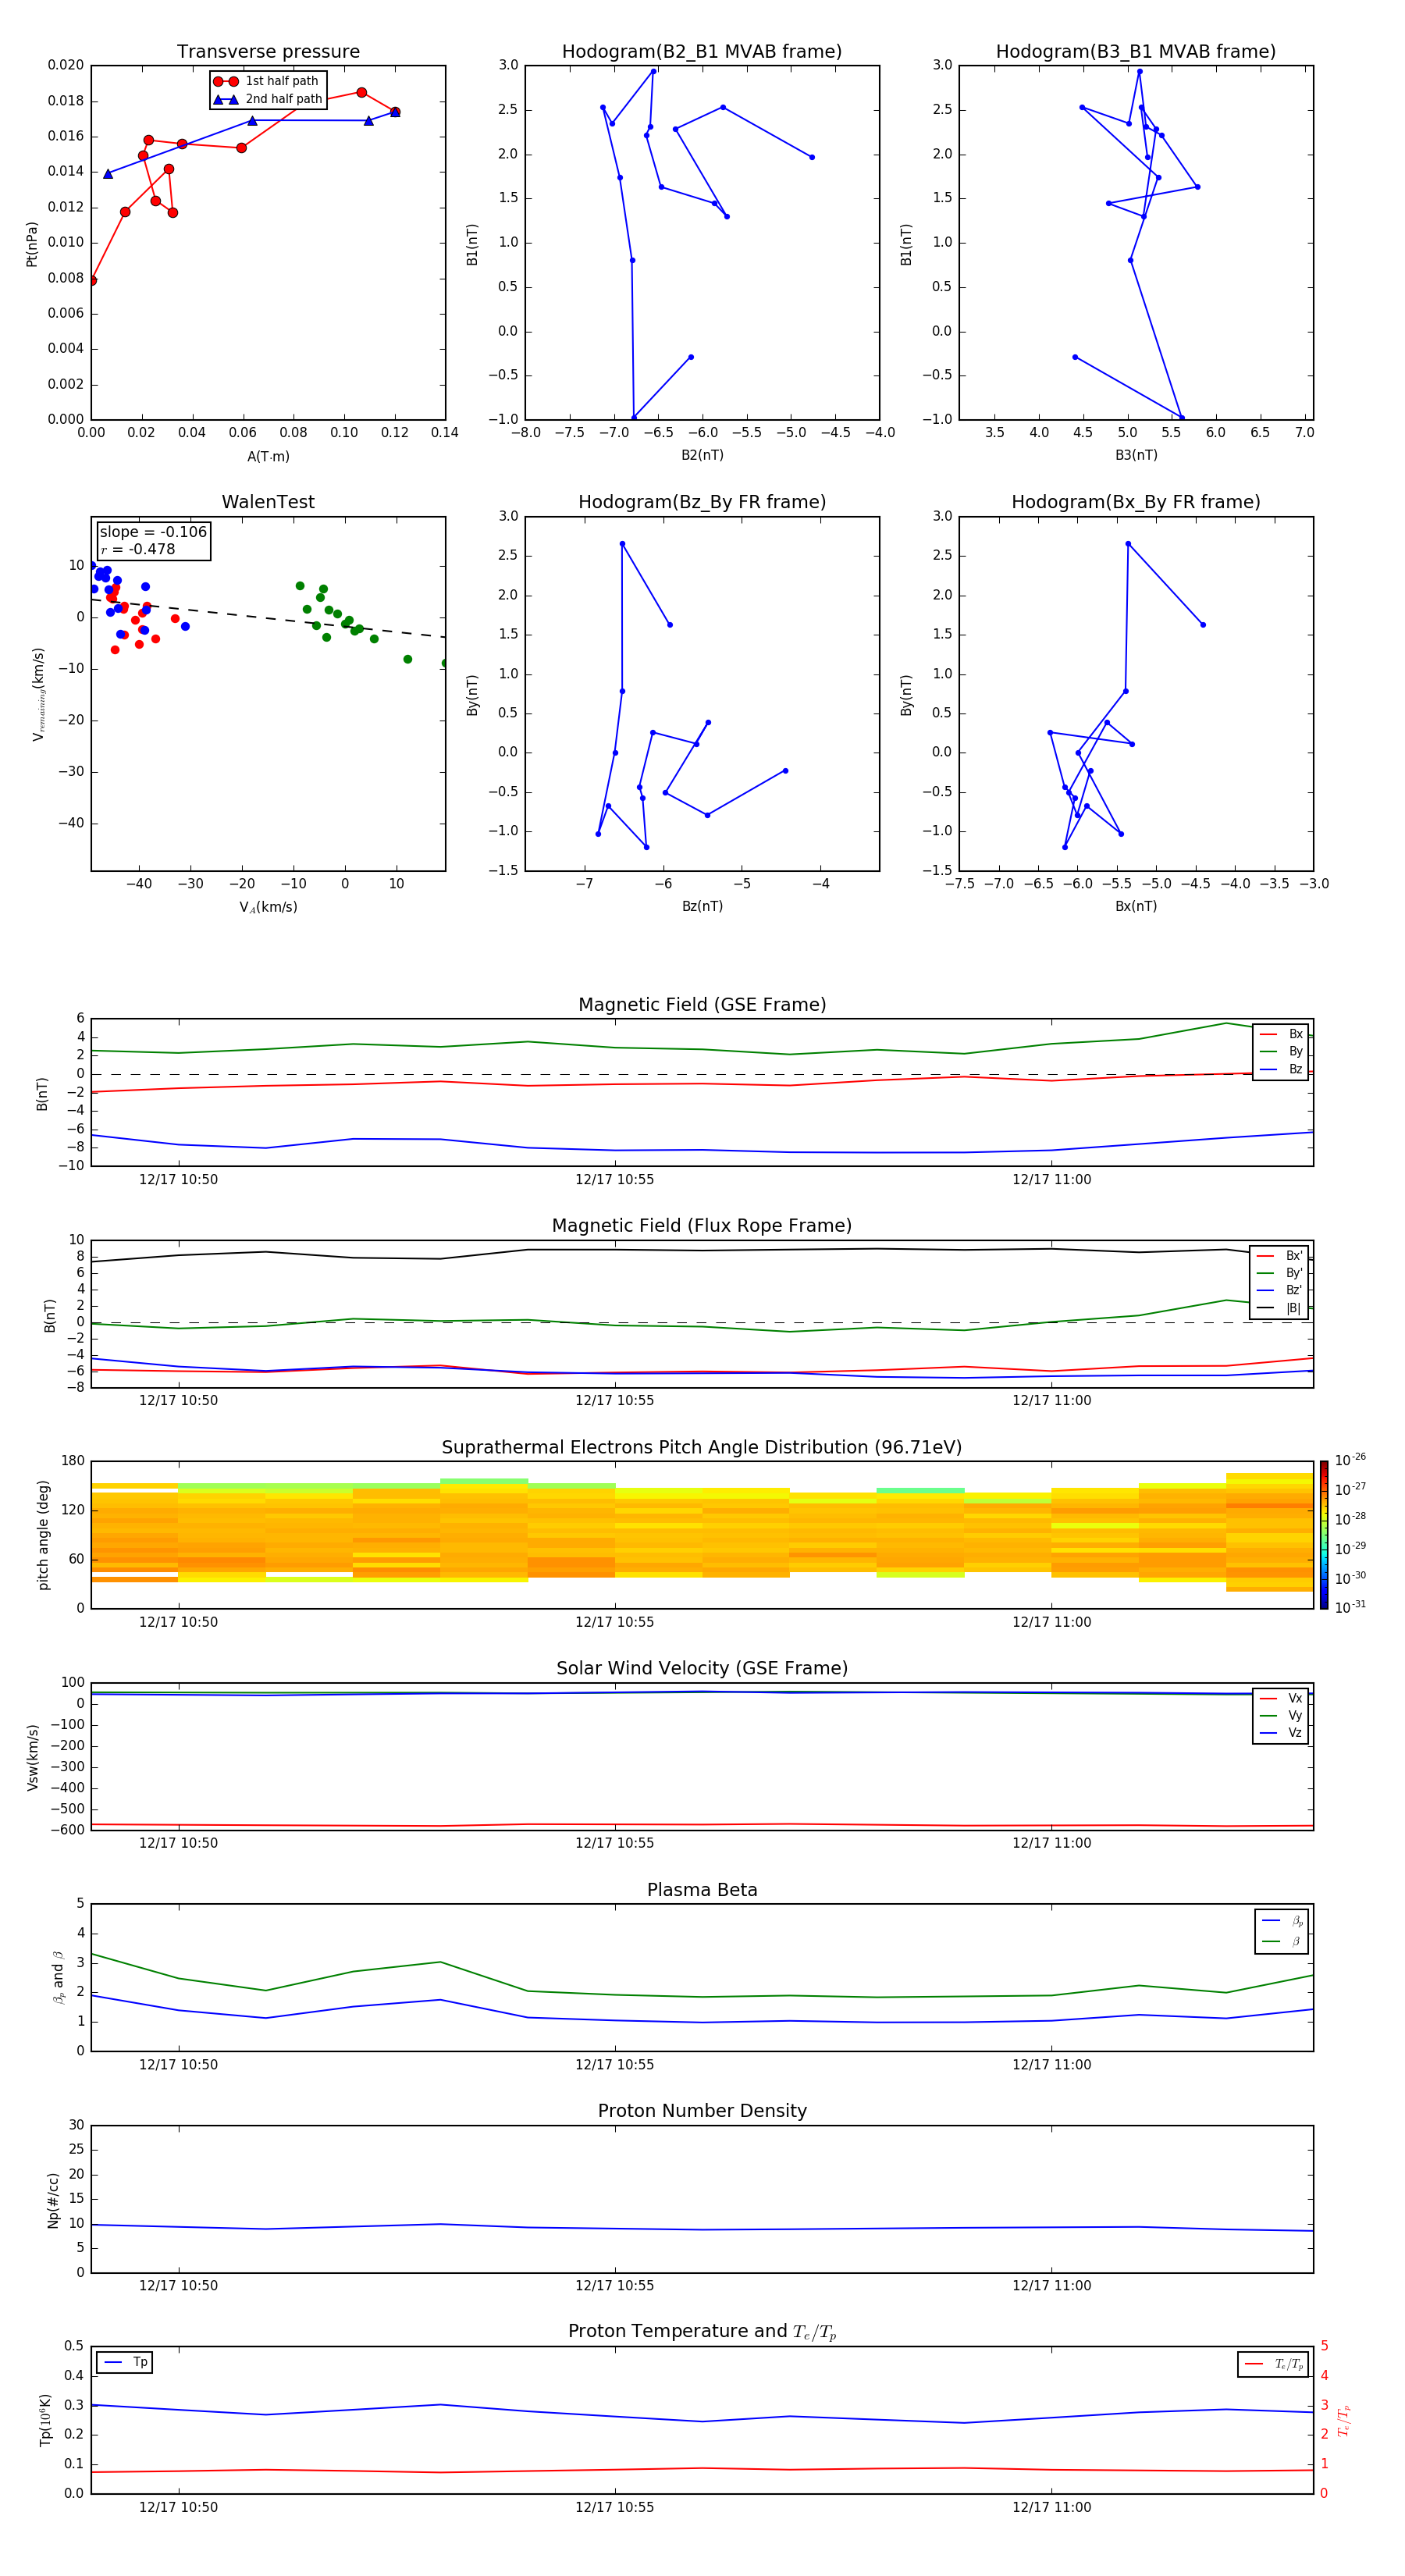Click the "Magnetic Field (Flux Rope Frame)" title
Image resolution: width=1405 pixels, height=2576 pixels.
point(702,1226)
